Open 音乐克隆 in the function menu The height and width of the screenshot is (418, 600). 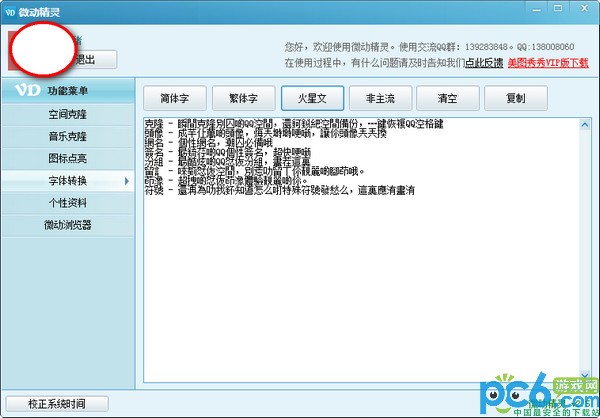click(x=68, y=137)
